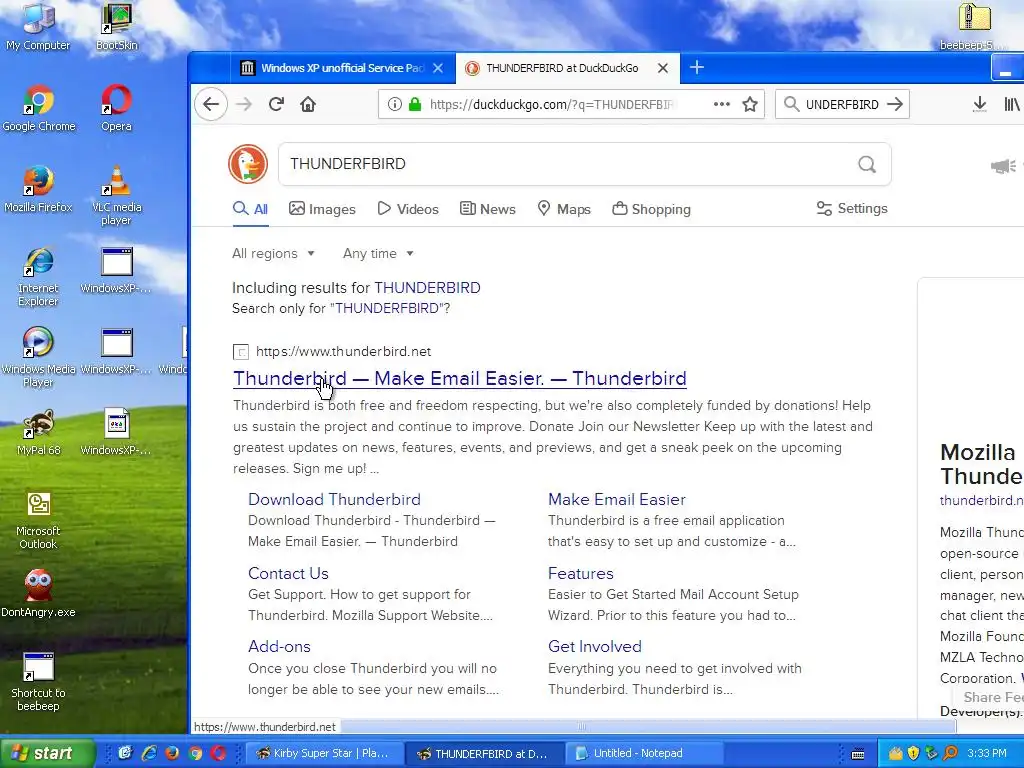1024x768 pixels.
Task: Switch to News results
Action: [x=487, y=209]
